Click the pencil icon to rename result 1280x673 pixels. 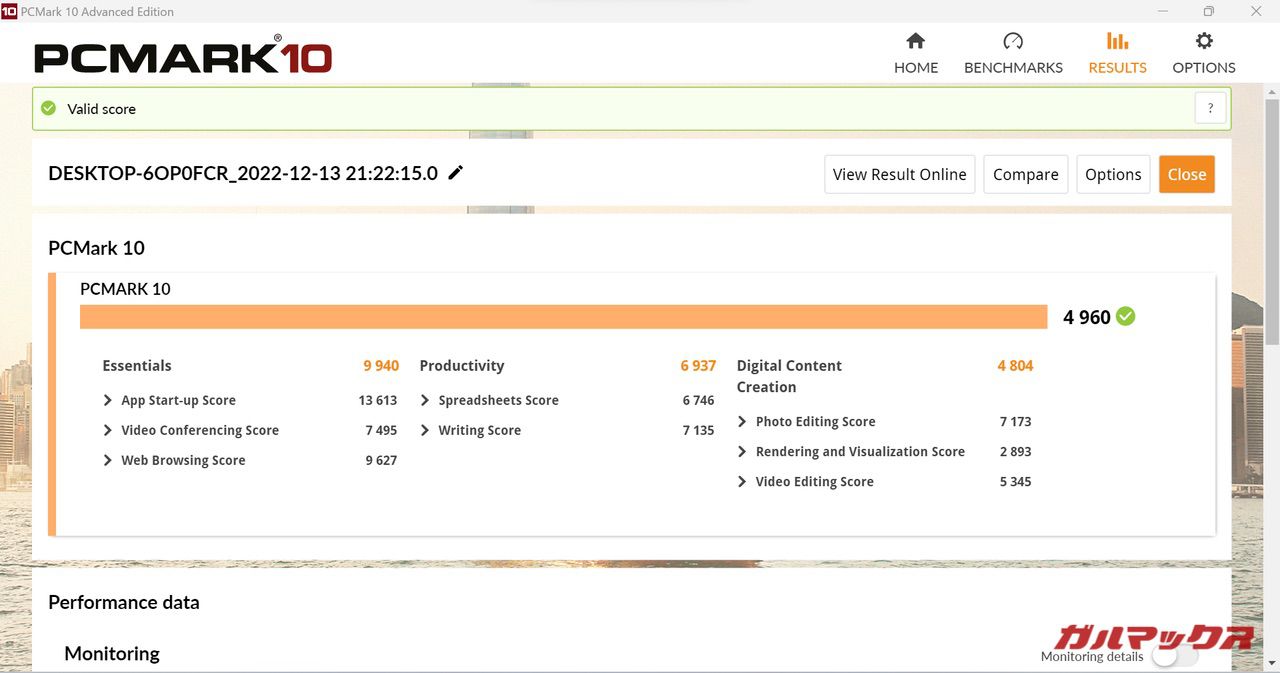(456, 173)
